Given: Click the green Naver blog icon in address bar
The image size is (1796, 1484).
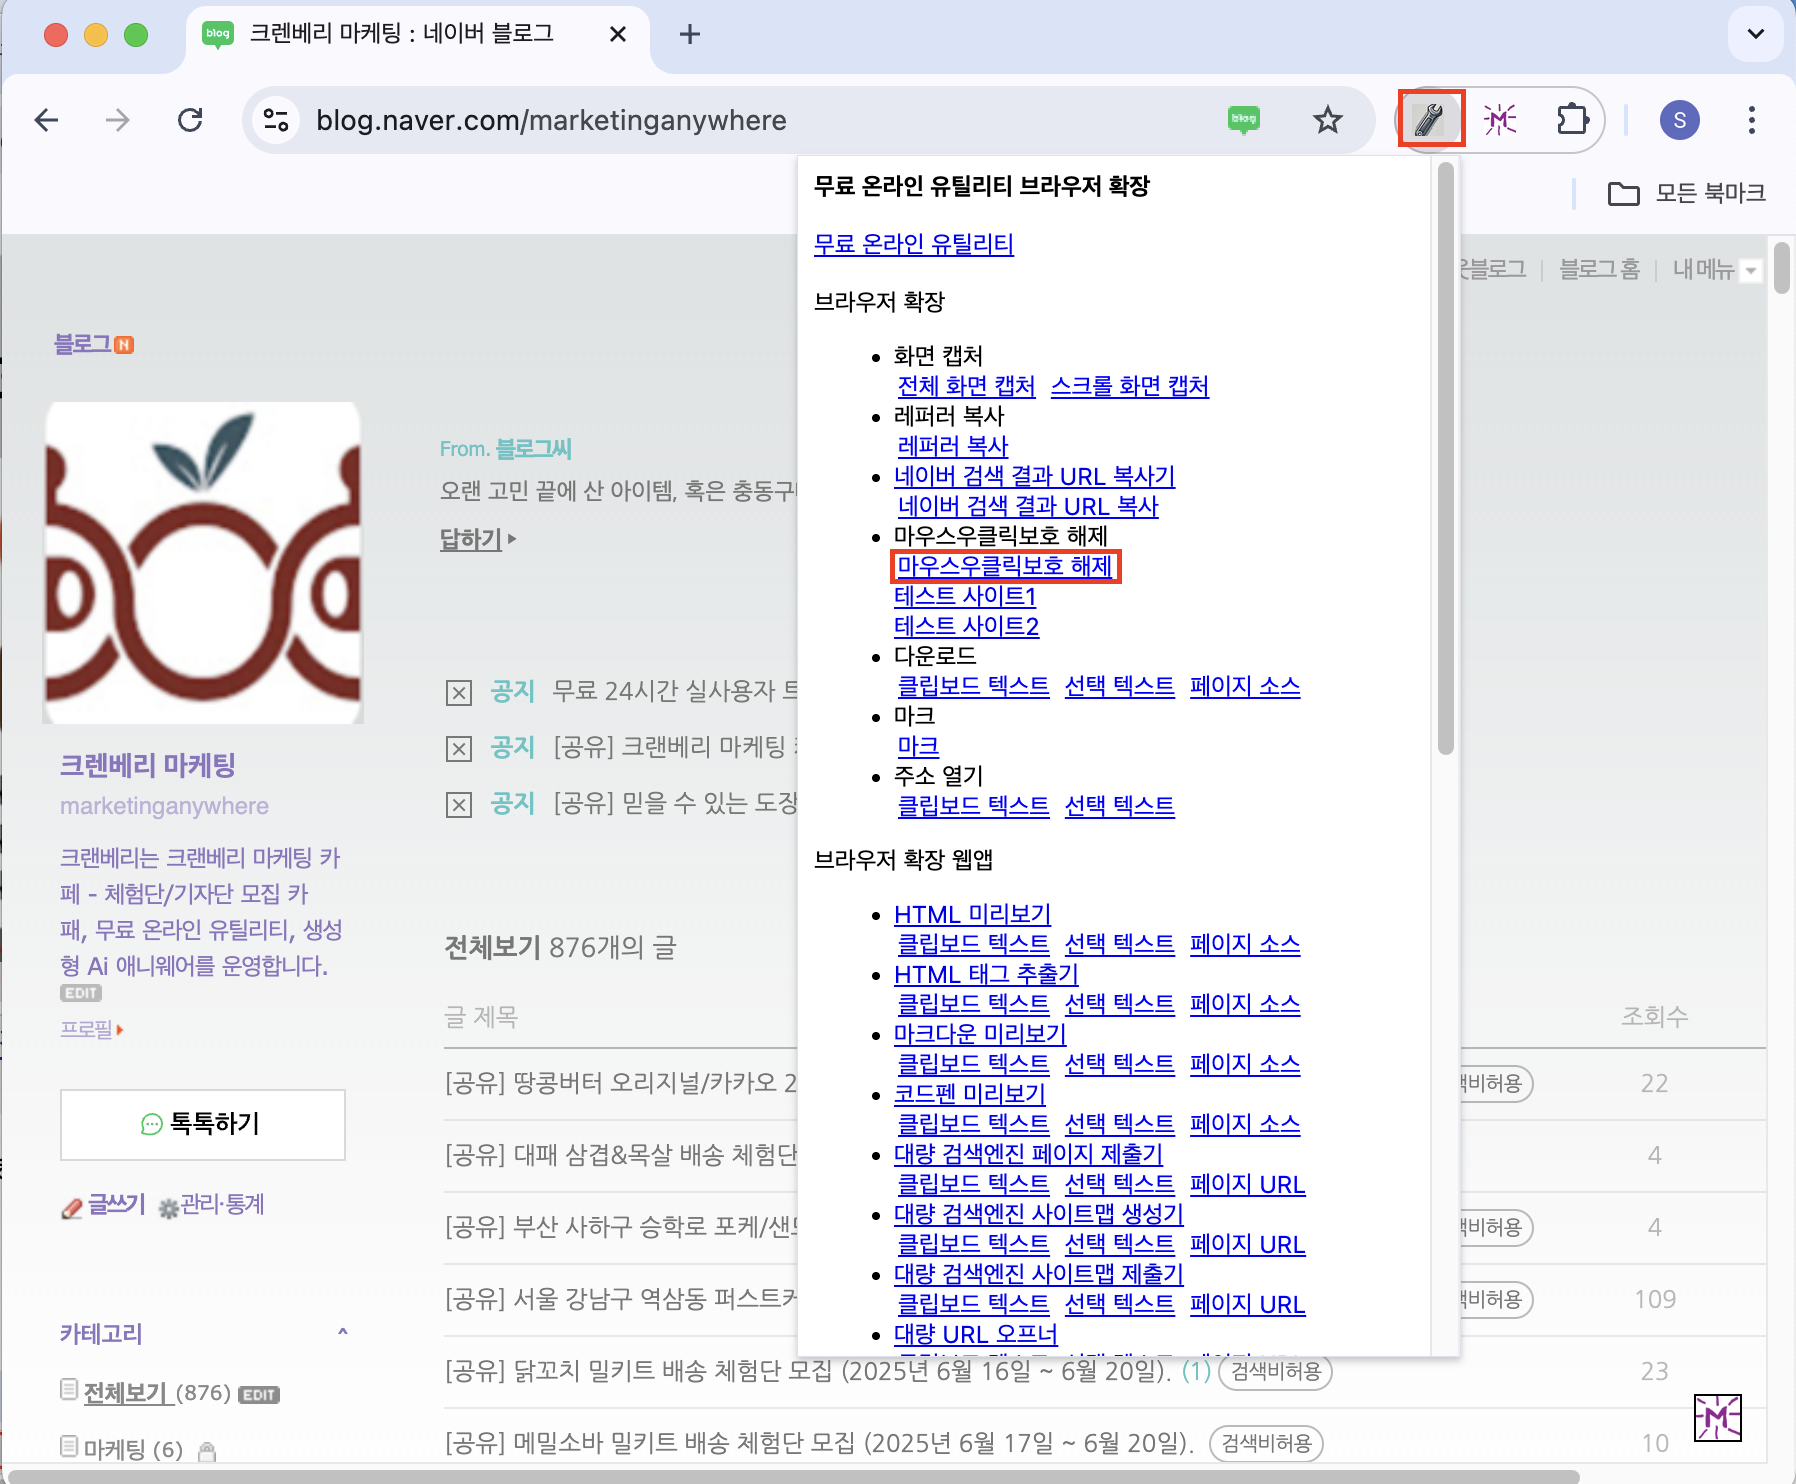Looking at the screenshot, I should 1243,120.
